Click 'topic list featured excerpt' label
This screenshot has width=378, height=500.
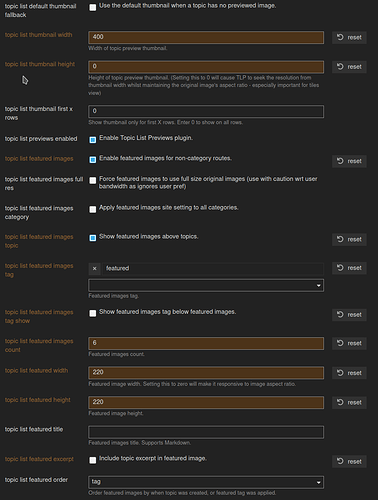(39, 459)
